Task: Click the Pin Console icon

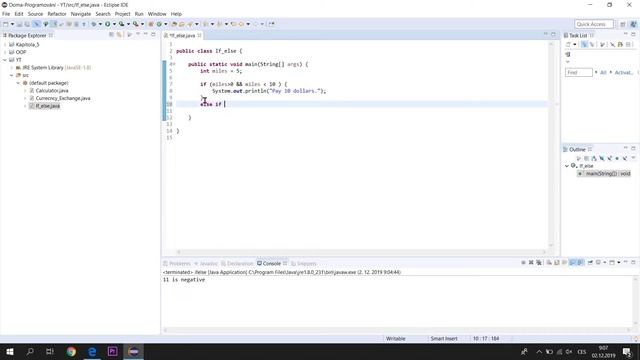Action: (x=590, y=262)
